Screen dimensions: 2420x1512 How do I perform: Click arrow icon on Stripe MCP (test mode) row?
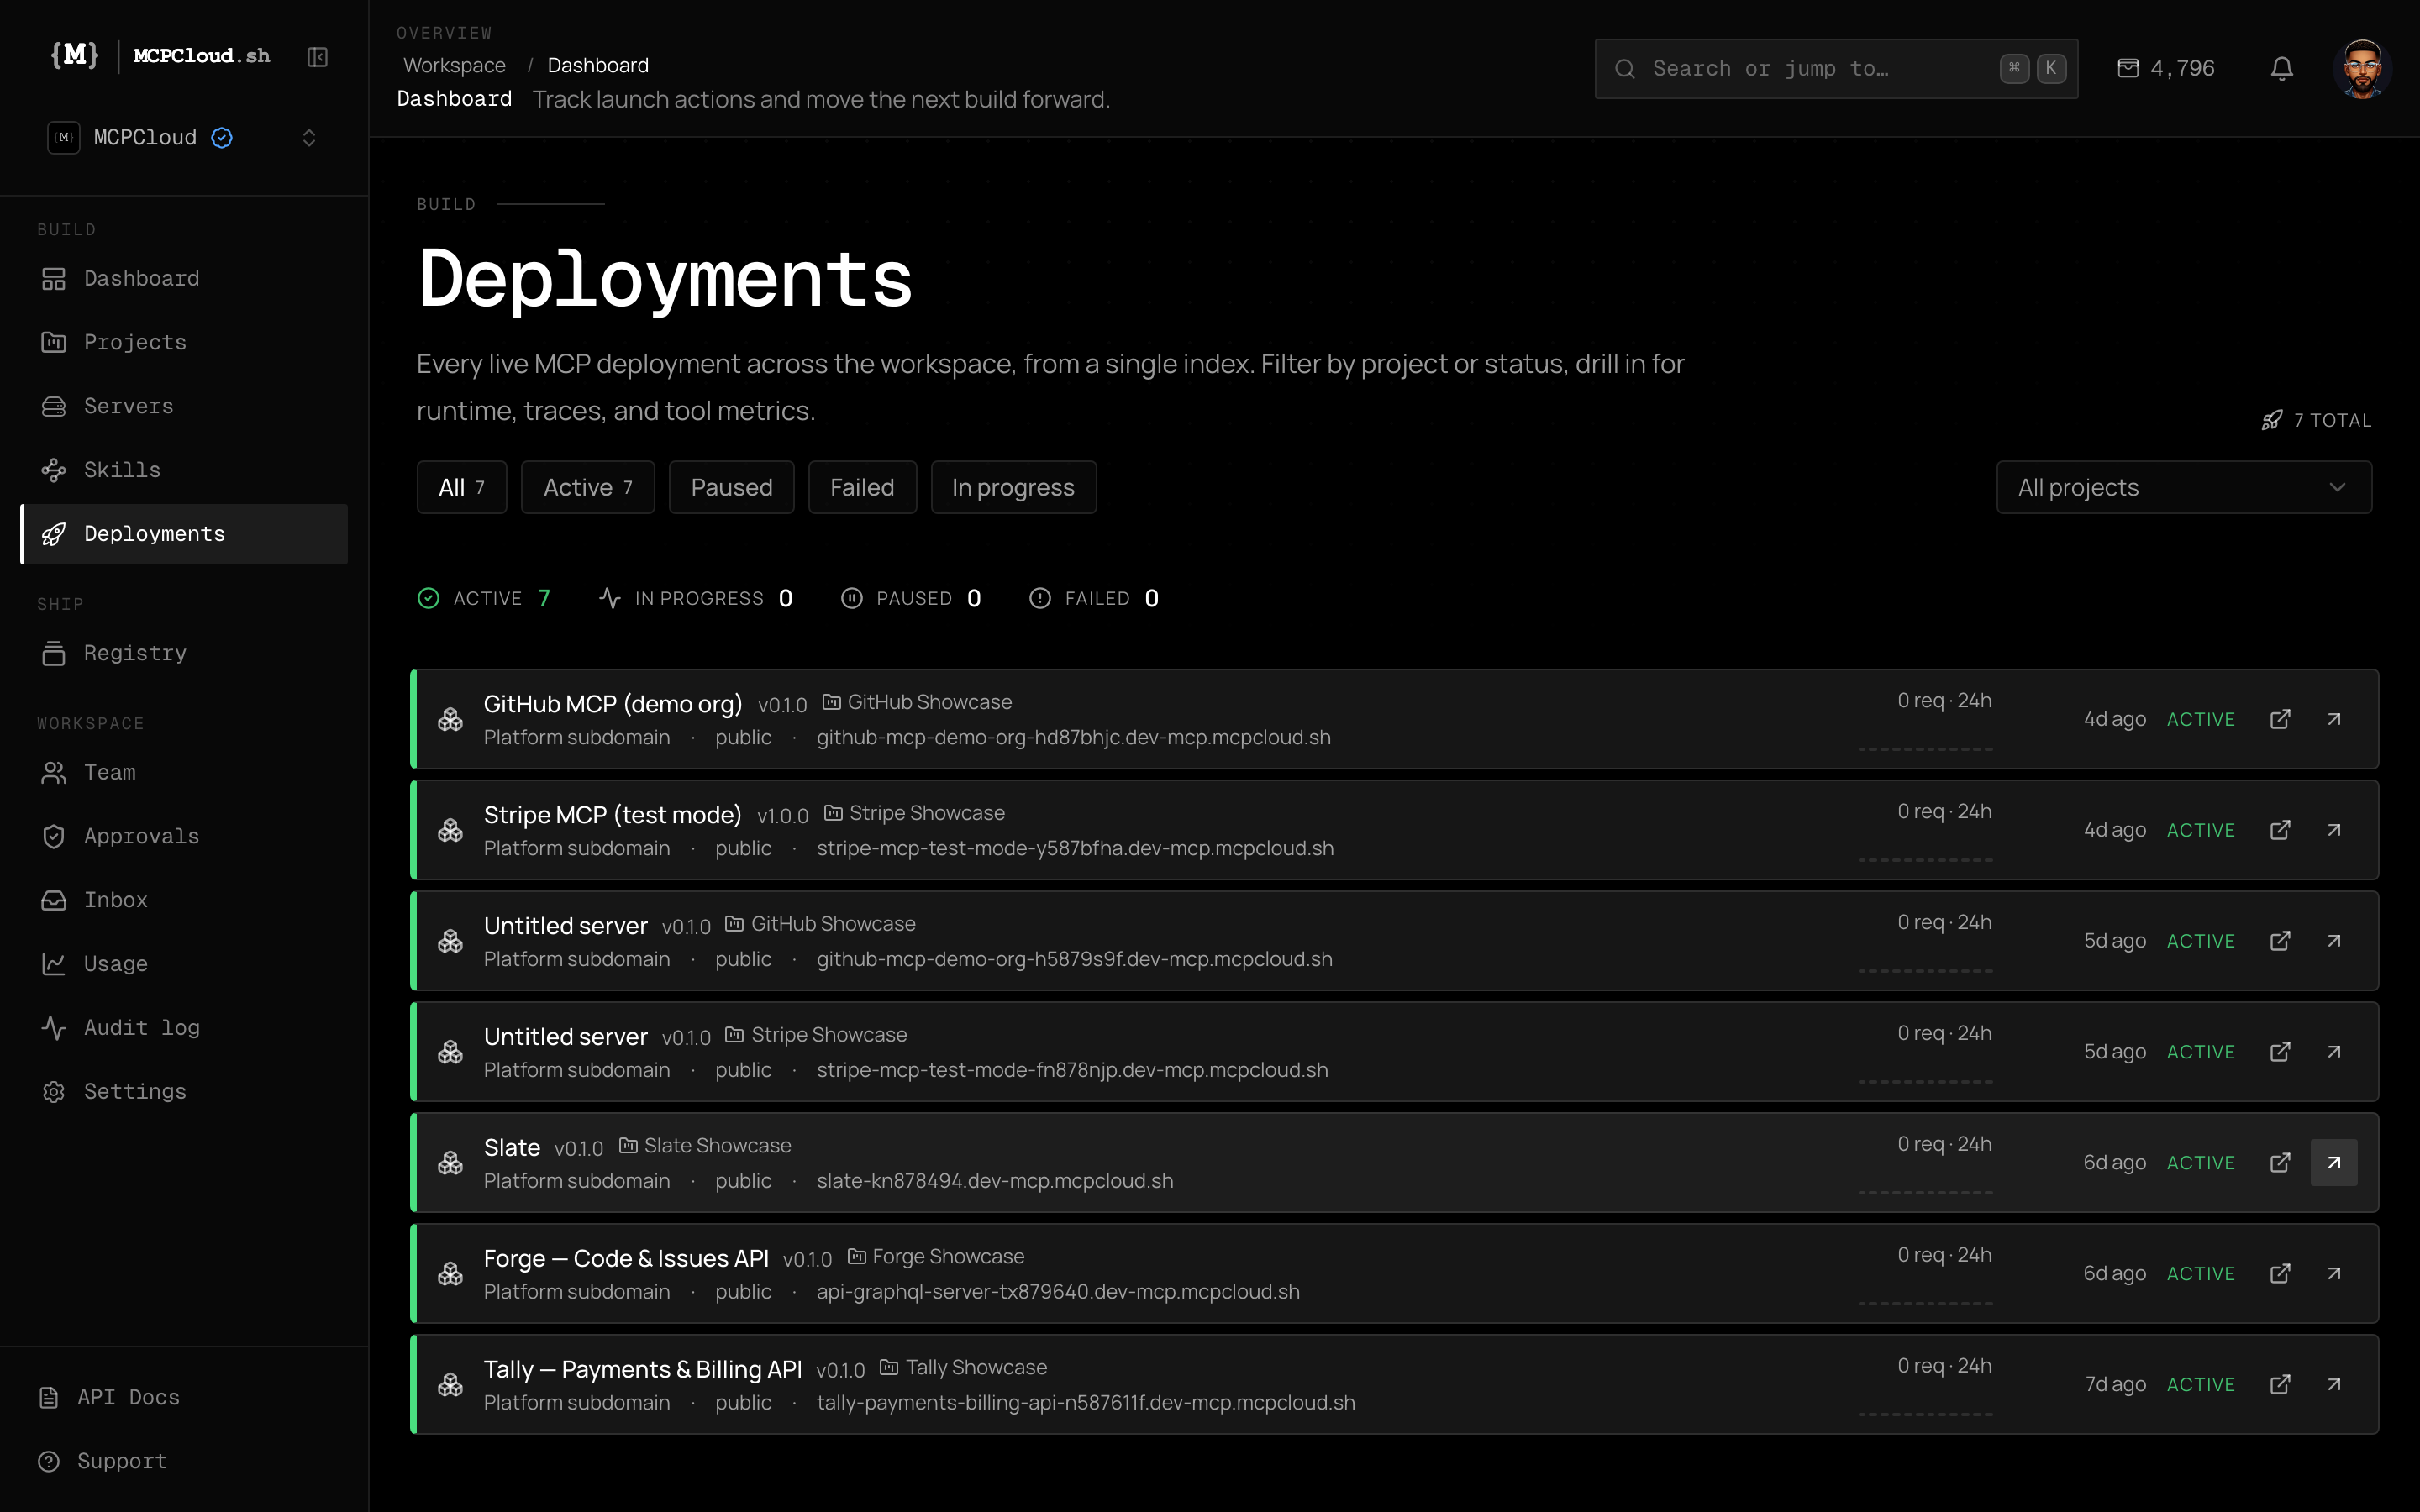coord(2334,830)
